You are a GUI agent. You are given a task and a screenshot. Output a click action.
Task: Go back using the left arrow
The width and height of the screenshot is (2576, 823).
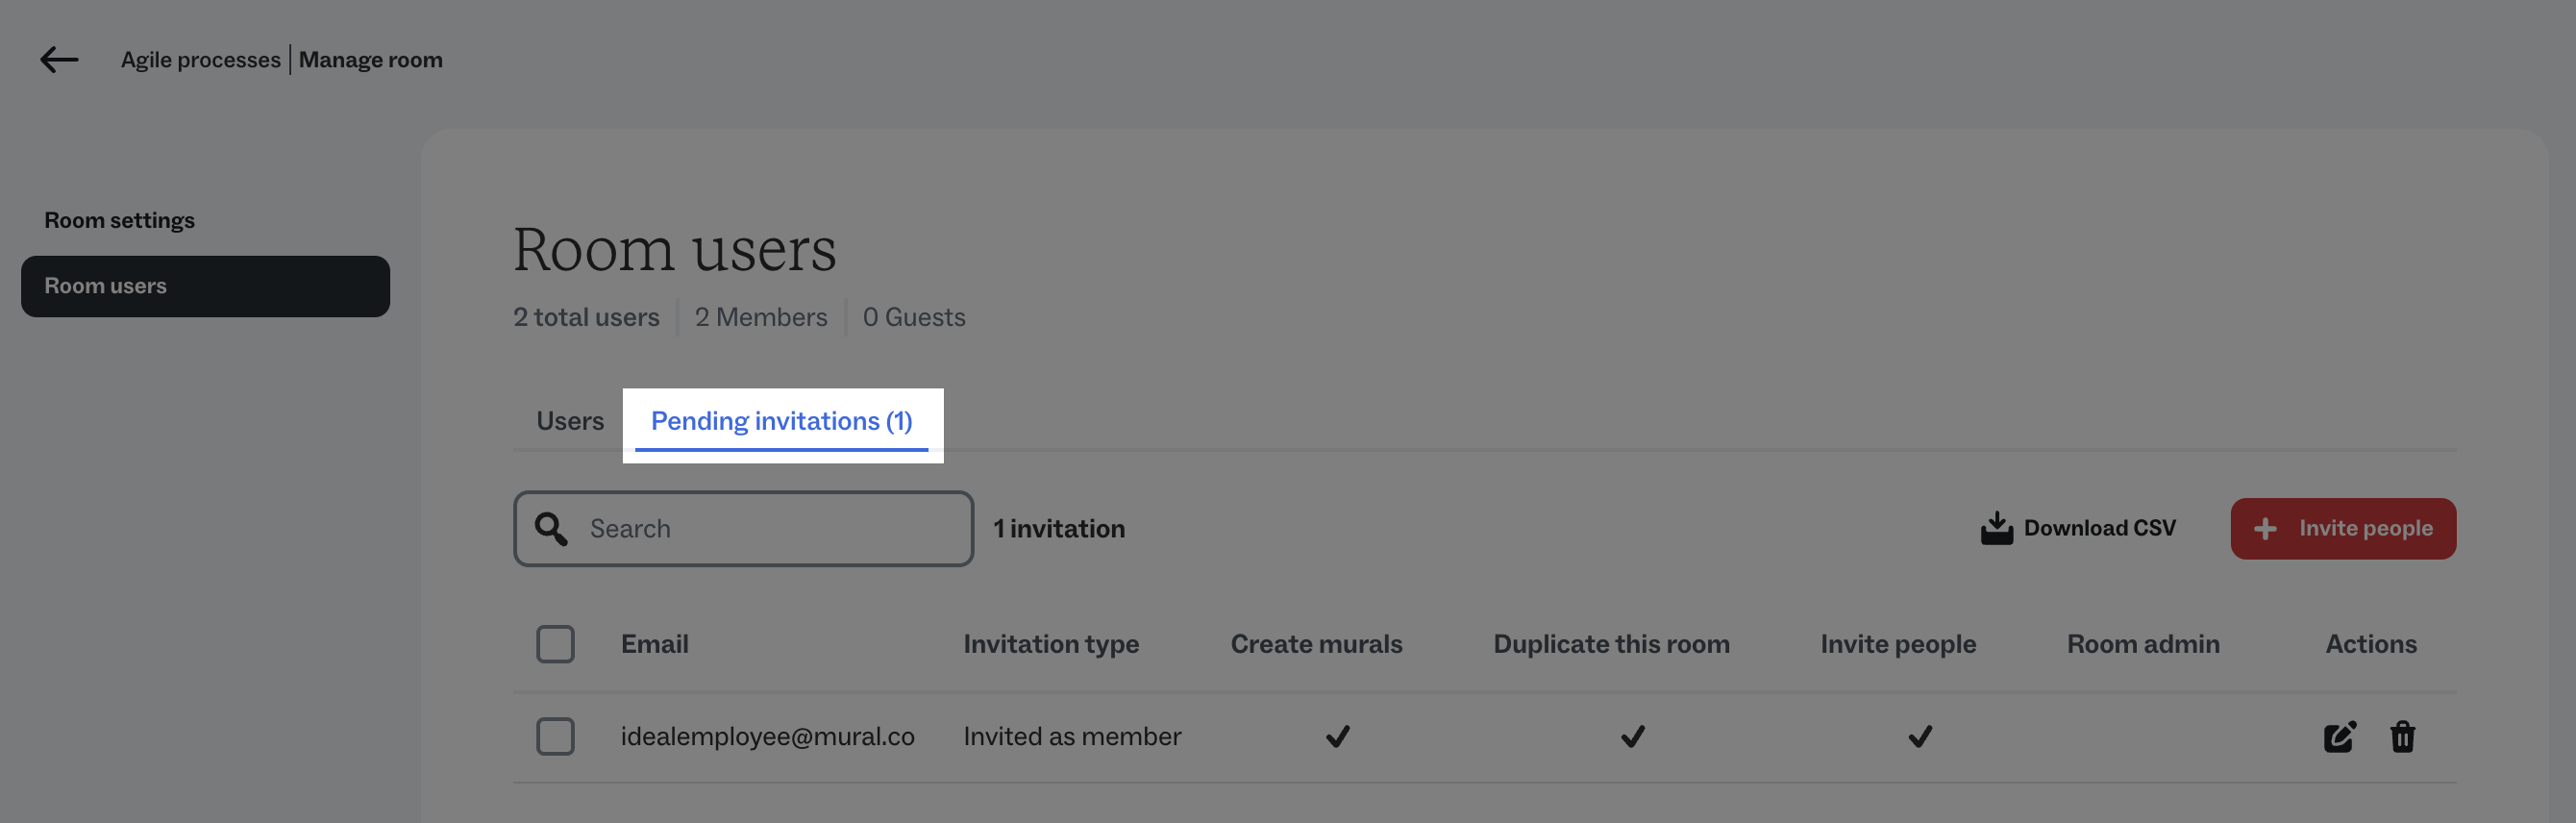pos(59,60)
